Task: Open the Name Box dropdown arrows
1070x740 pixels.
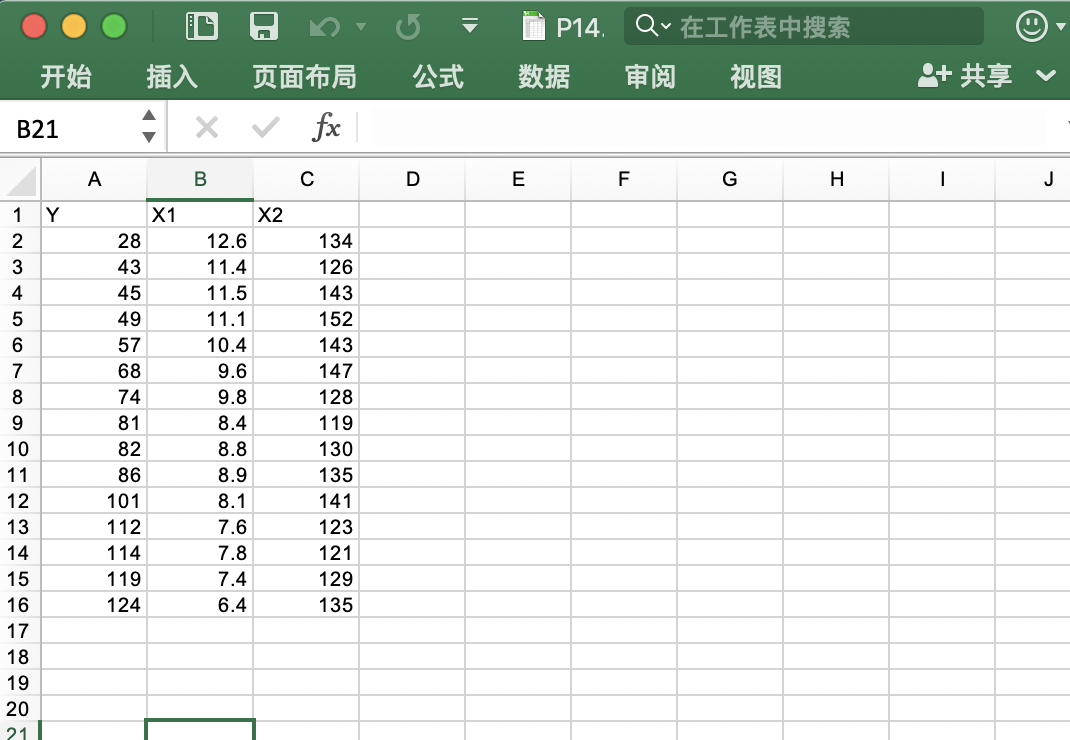Action: [x=149, y=126]
